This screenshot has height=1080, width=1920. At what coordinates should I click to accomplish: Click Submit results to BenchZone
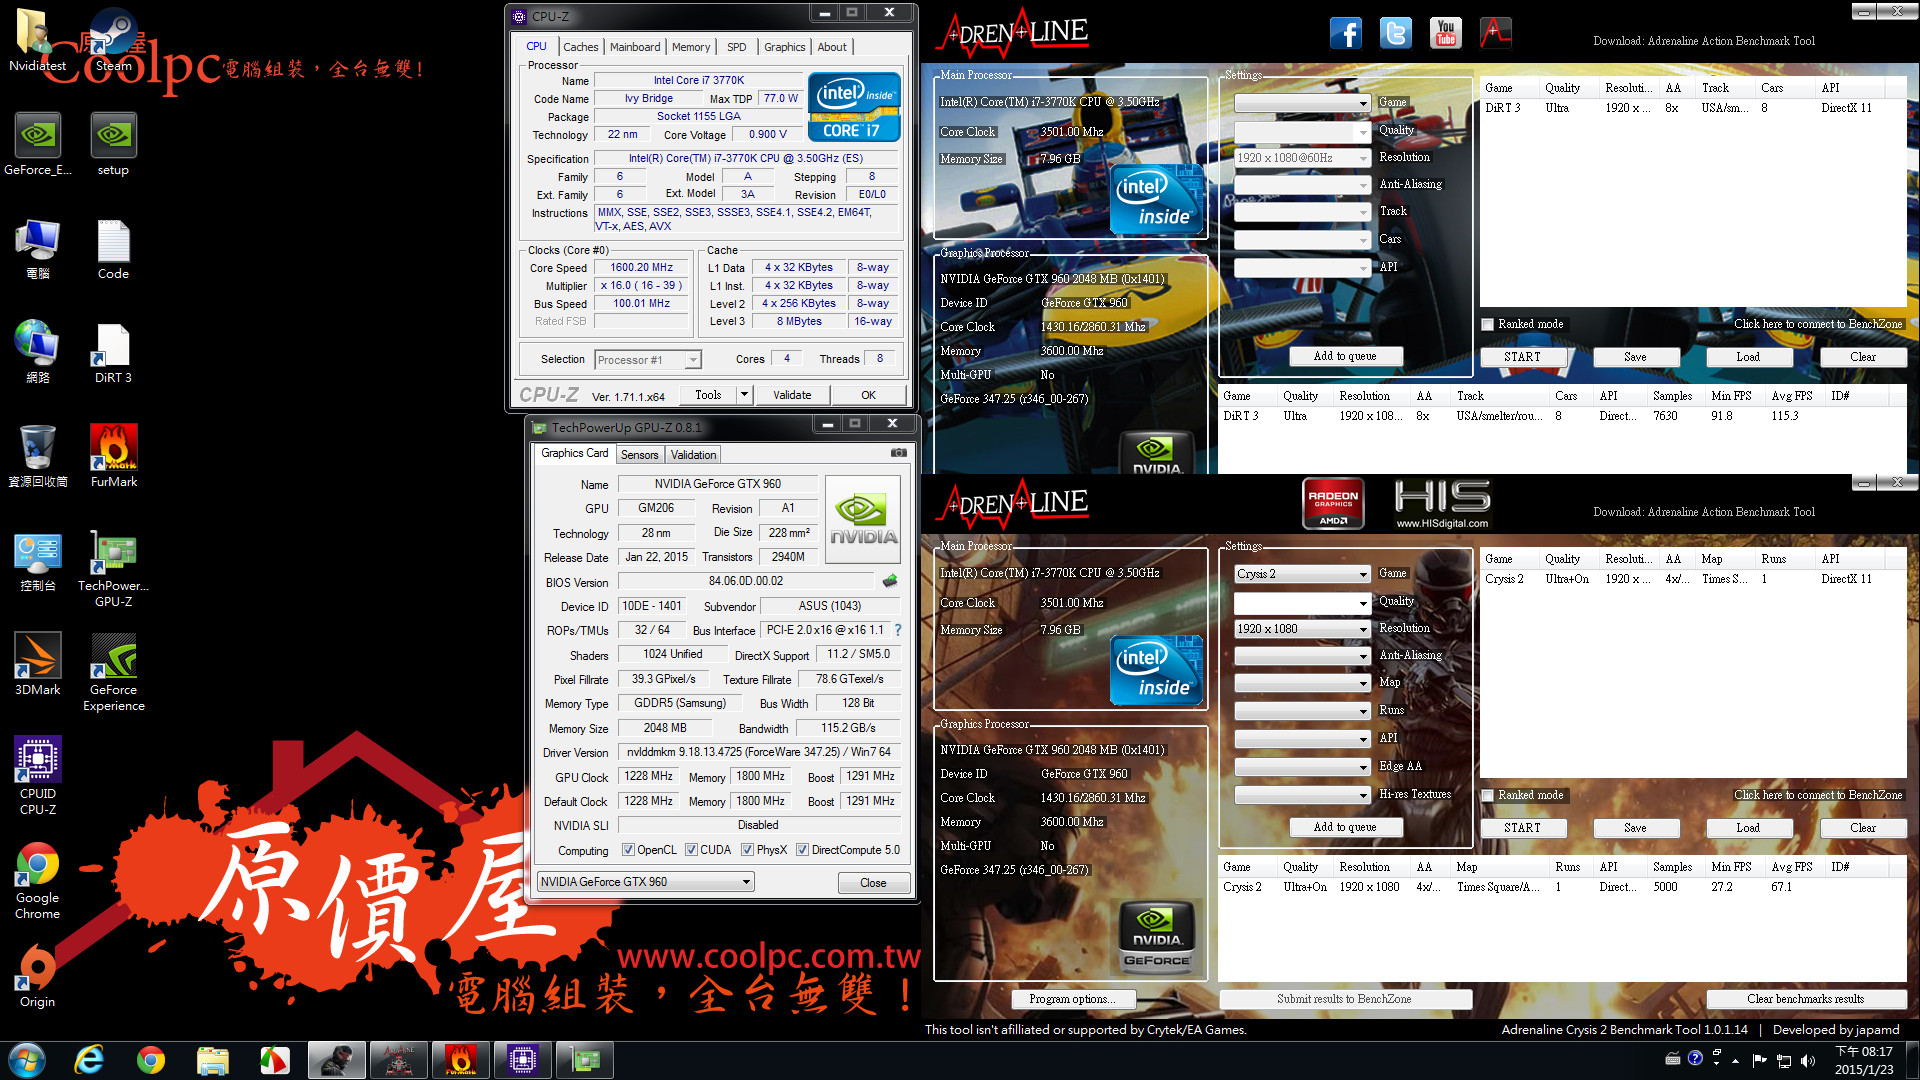pyautogui.click(x=1344, y=999)
